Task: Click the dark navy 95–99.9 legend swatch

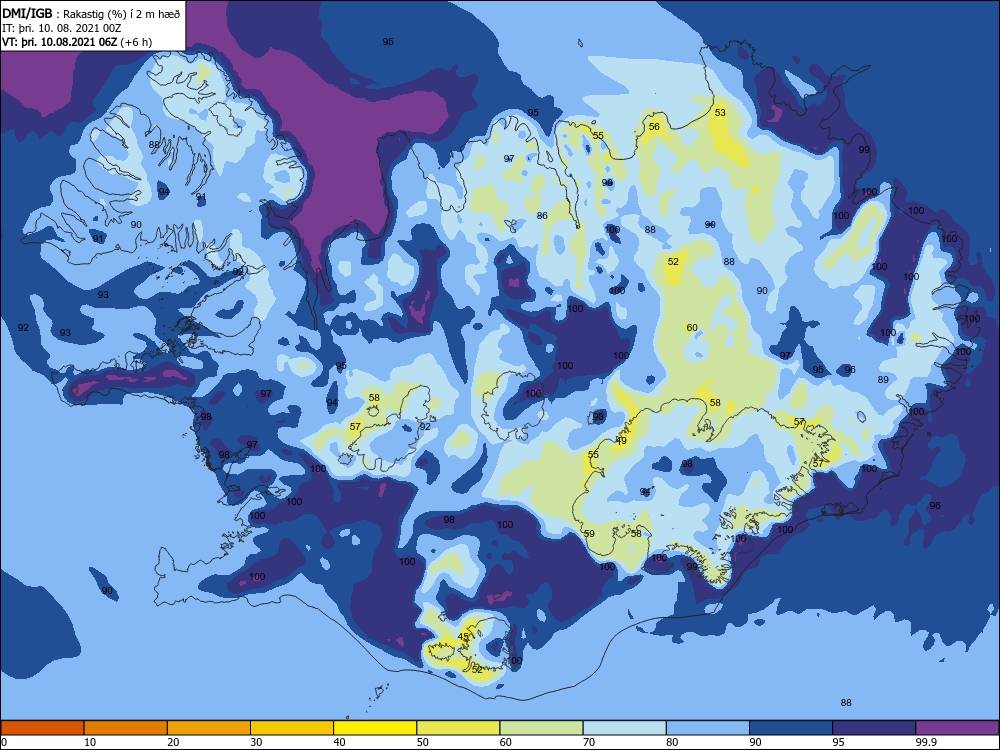Action: click(x=874, y=728)
